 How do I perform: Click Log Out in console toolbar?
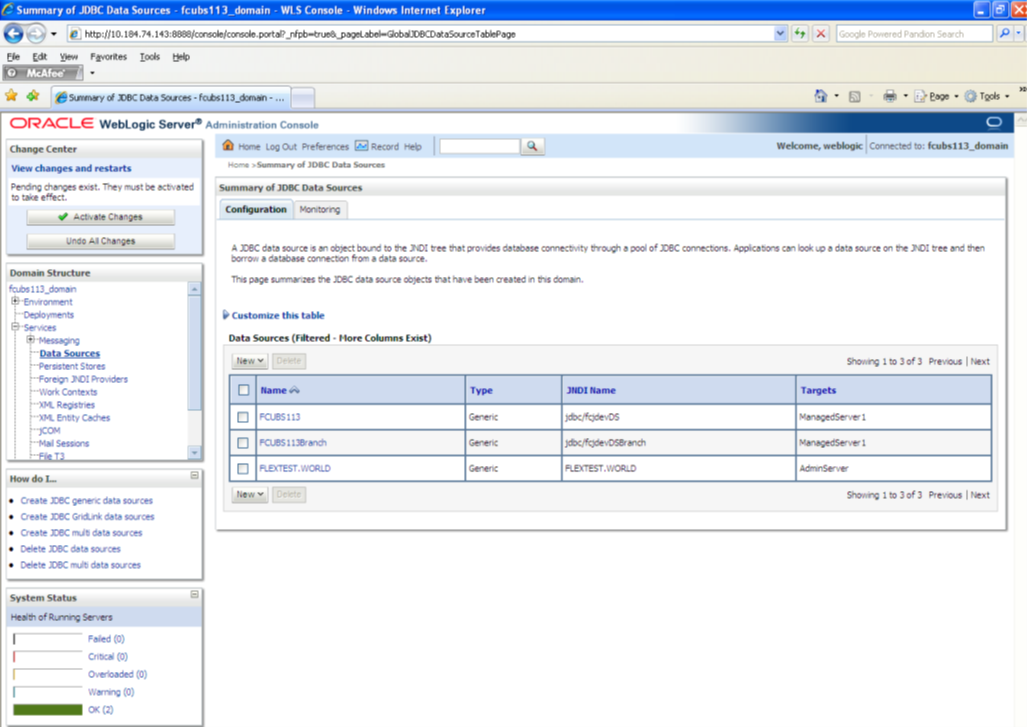[x=281, y=147]
